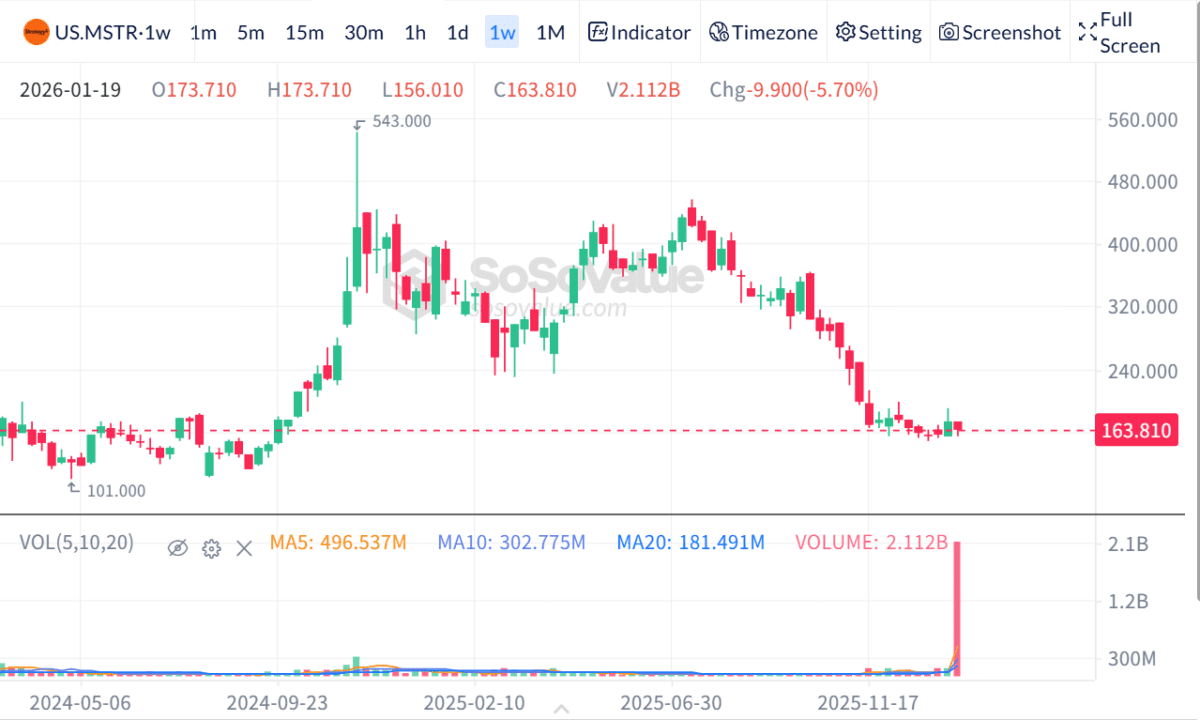The width and height of the screenshot is (1200, 720).
Task: Take a chart Screenshot with camera icon
Action: [x=999, y=33]
